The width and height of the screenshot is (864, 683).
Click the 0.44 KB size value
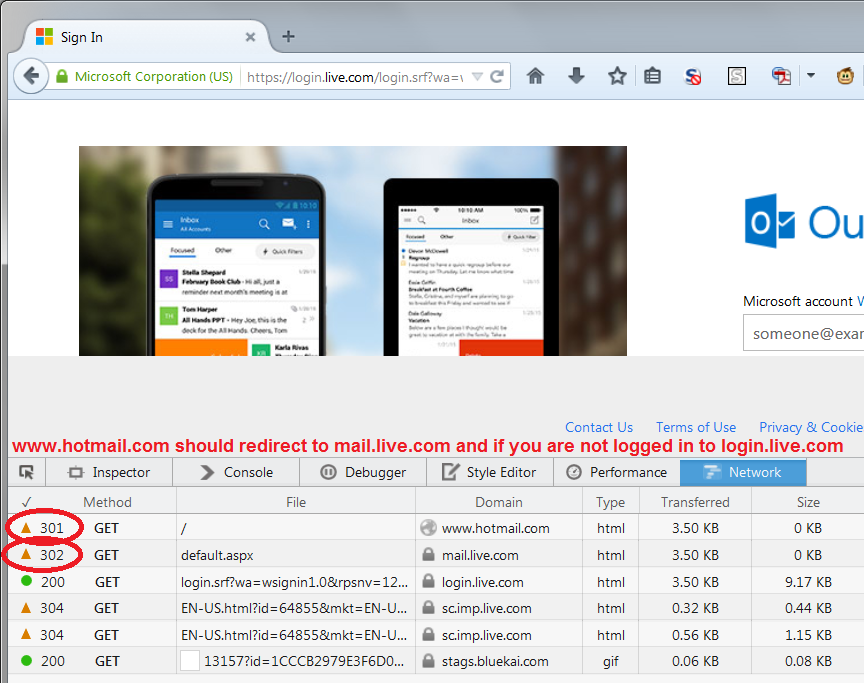tap(808, 608)
